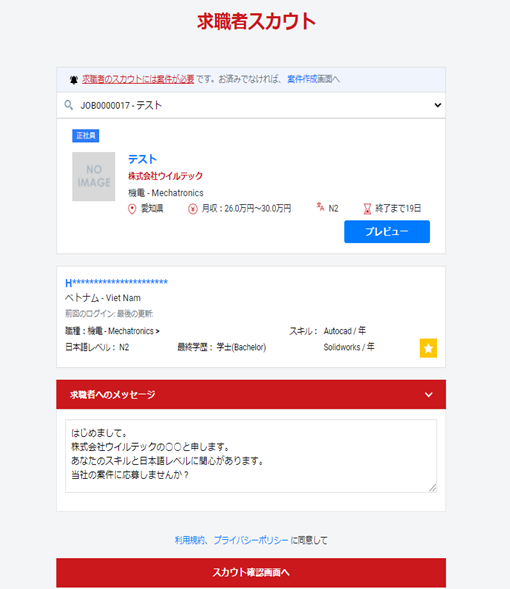
Task: Click the テスト job title link
Action: point(142,159)
